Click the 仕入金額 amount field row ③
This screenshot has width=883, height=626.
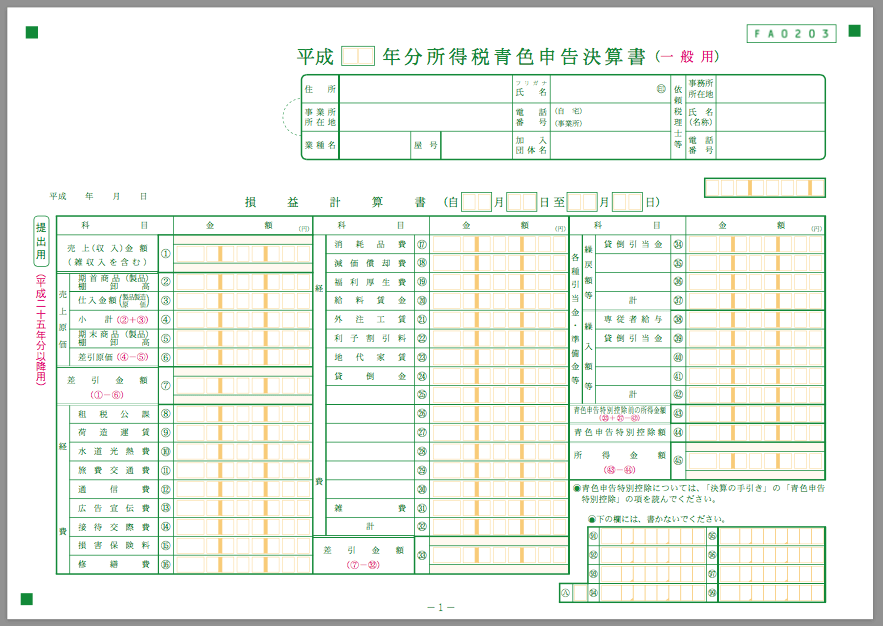[x=242, y=301]
